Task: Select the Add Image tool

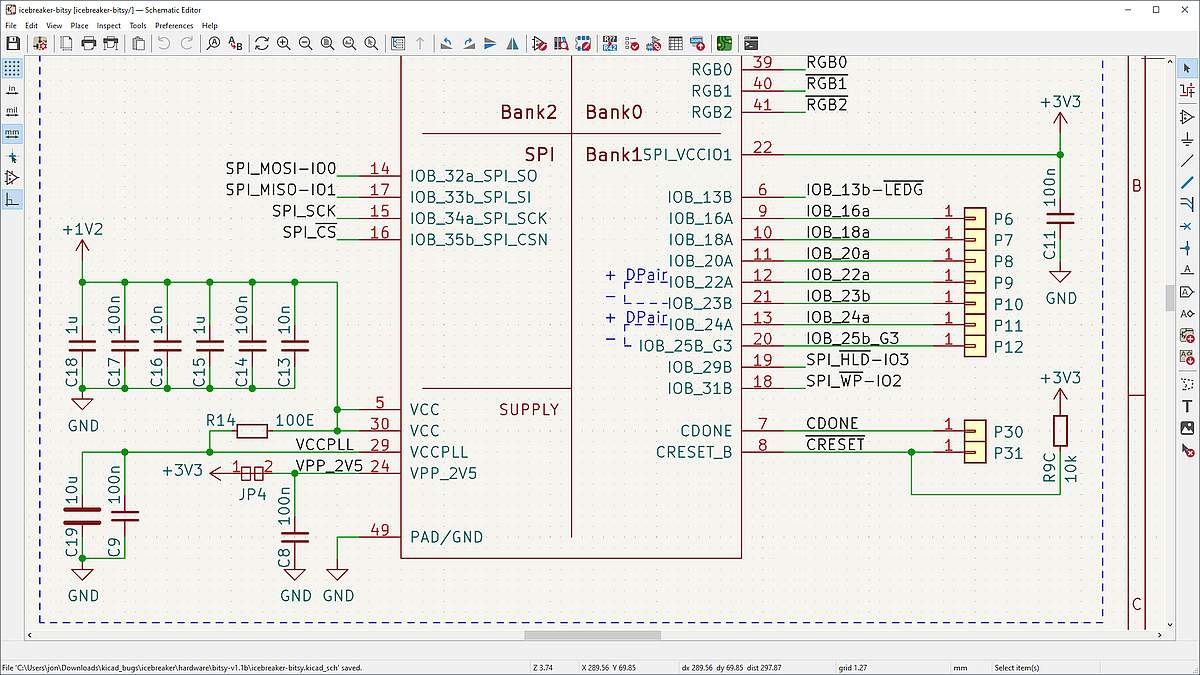Action: 1187,428
